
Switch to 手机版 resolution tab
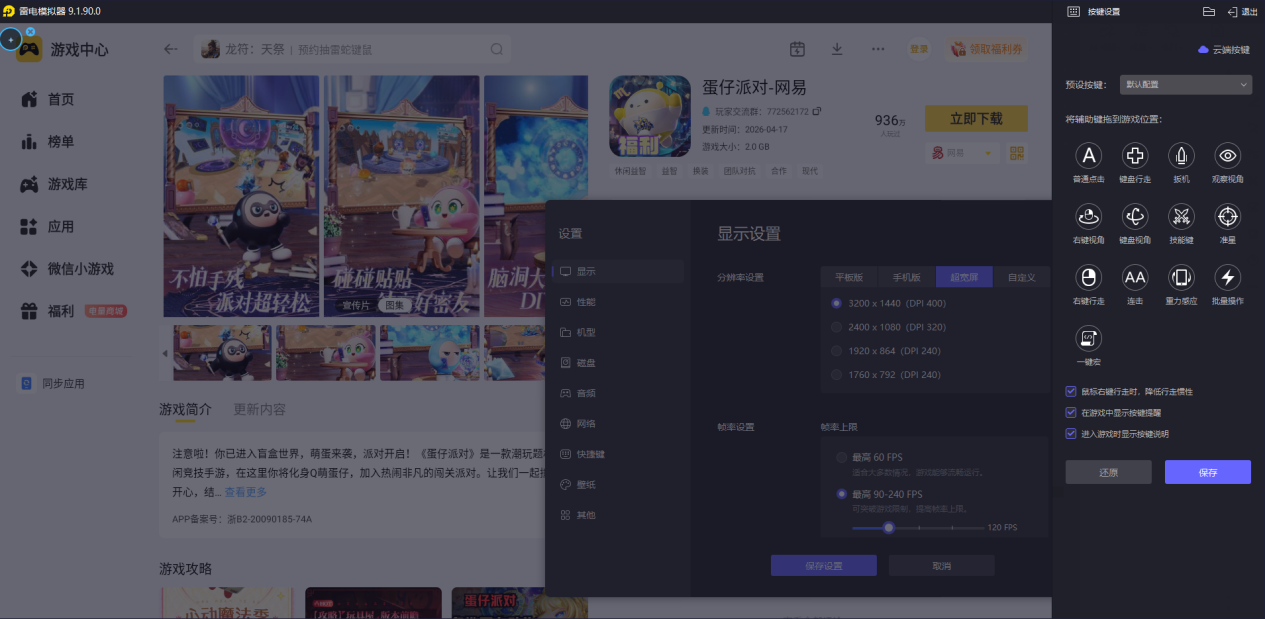pos(907,277)
